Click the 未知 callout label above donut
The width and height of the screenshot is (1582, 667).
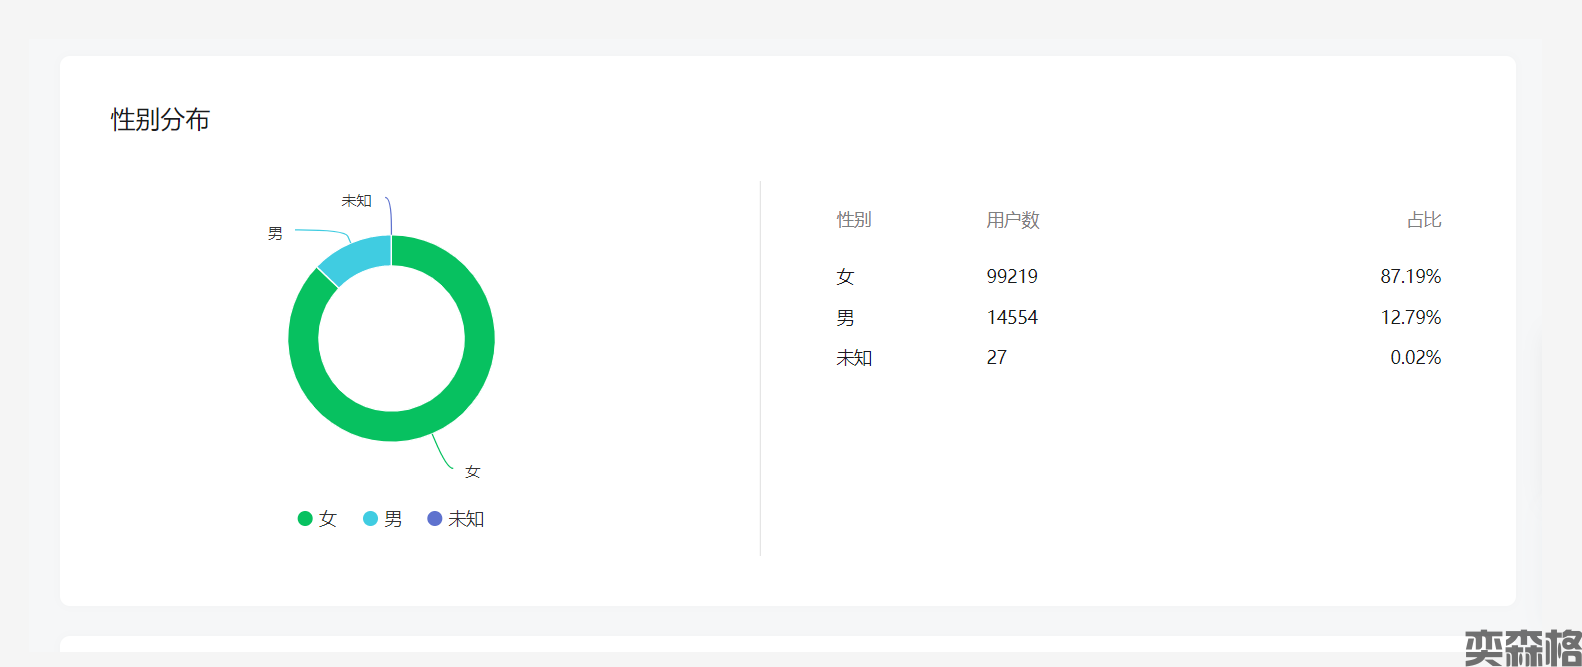pos(356,201)
